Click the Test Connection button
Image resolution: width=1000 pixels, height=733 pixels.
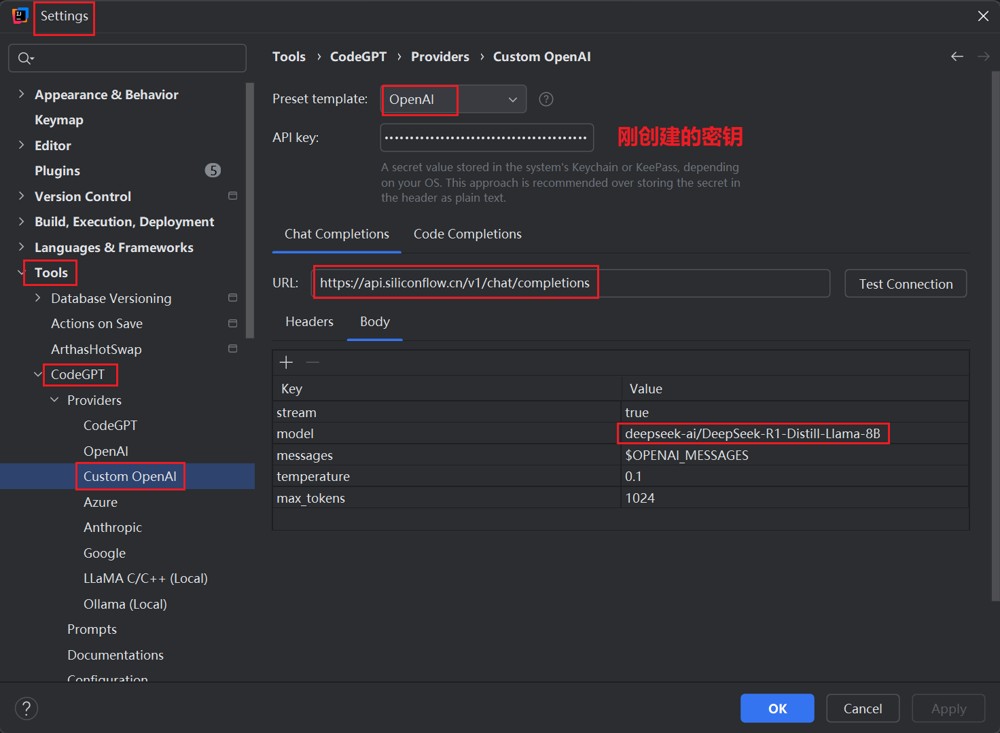(906, 284)
